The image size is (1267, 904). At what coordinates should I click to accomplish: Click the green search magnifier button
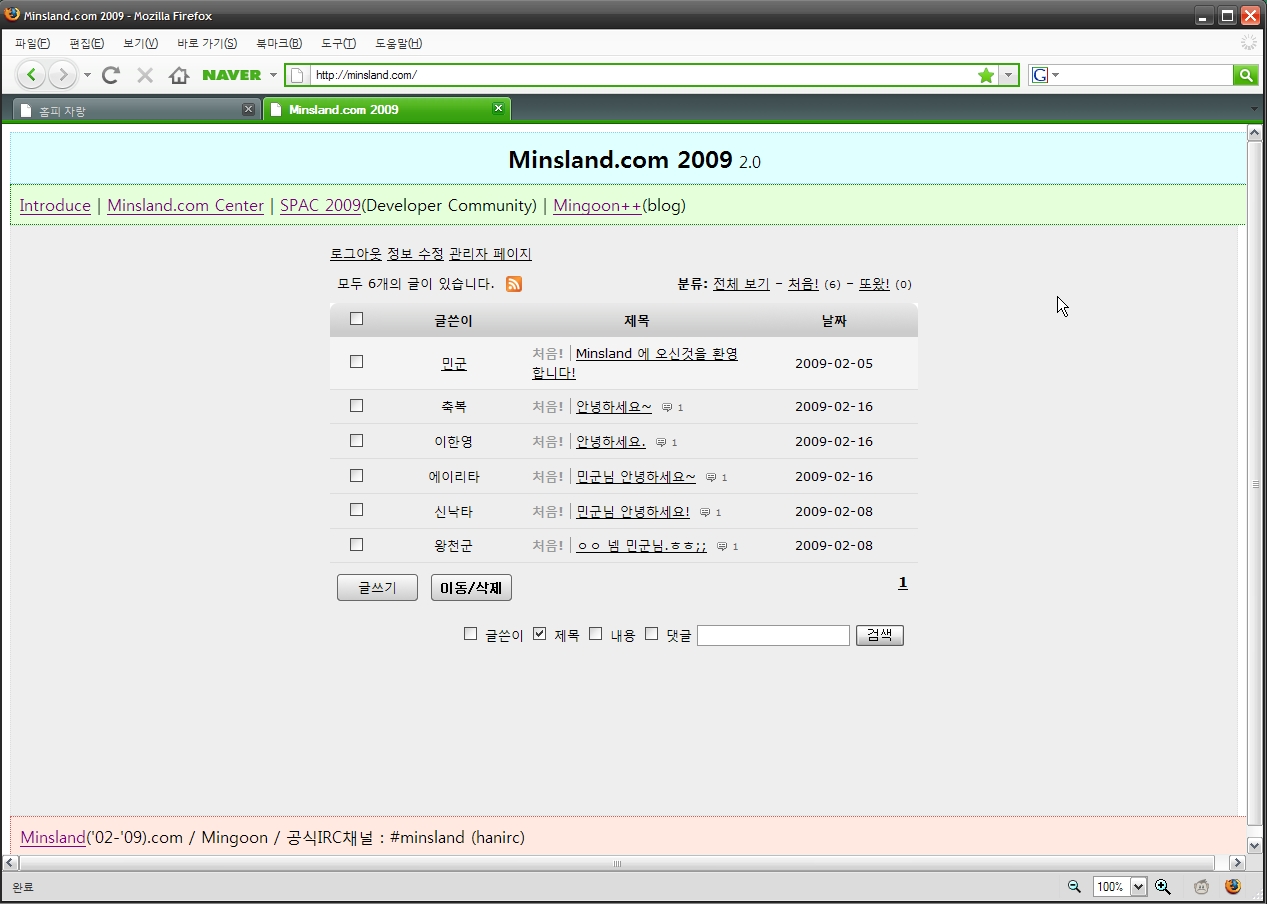(x=1245, y=75)
